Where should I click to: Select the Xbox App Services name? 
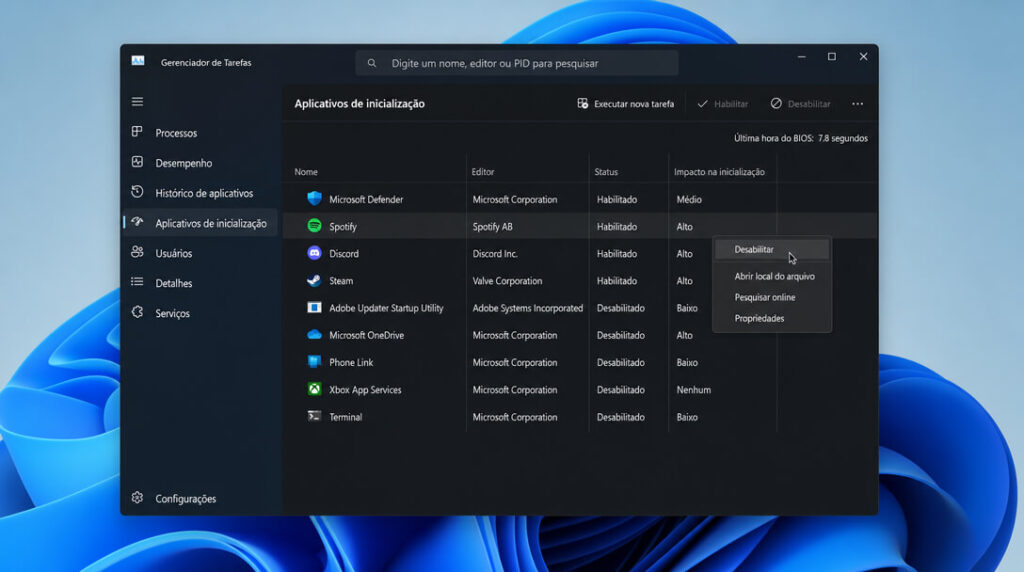tap(365, 390)
